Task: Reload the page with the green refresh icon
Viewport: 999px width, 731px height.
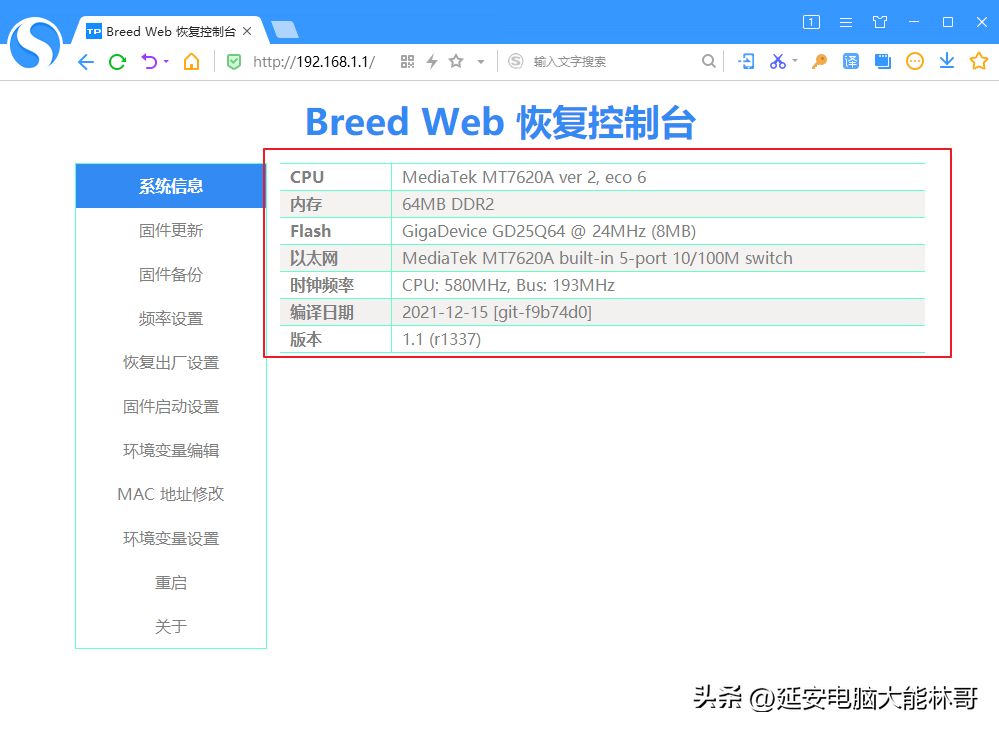Action: pyautogui.click(x=117, y=62)
